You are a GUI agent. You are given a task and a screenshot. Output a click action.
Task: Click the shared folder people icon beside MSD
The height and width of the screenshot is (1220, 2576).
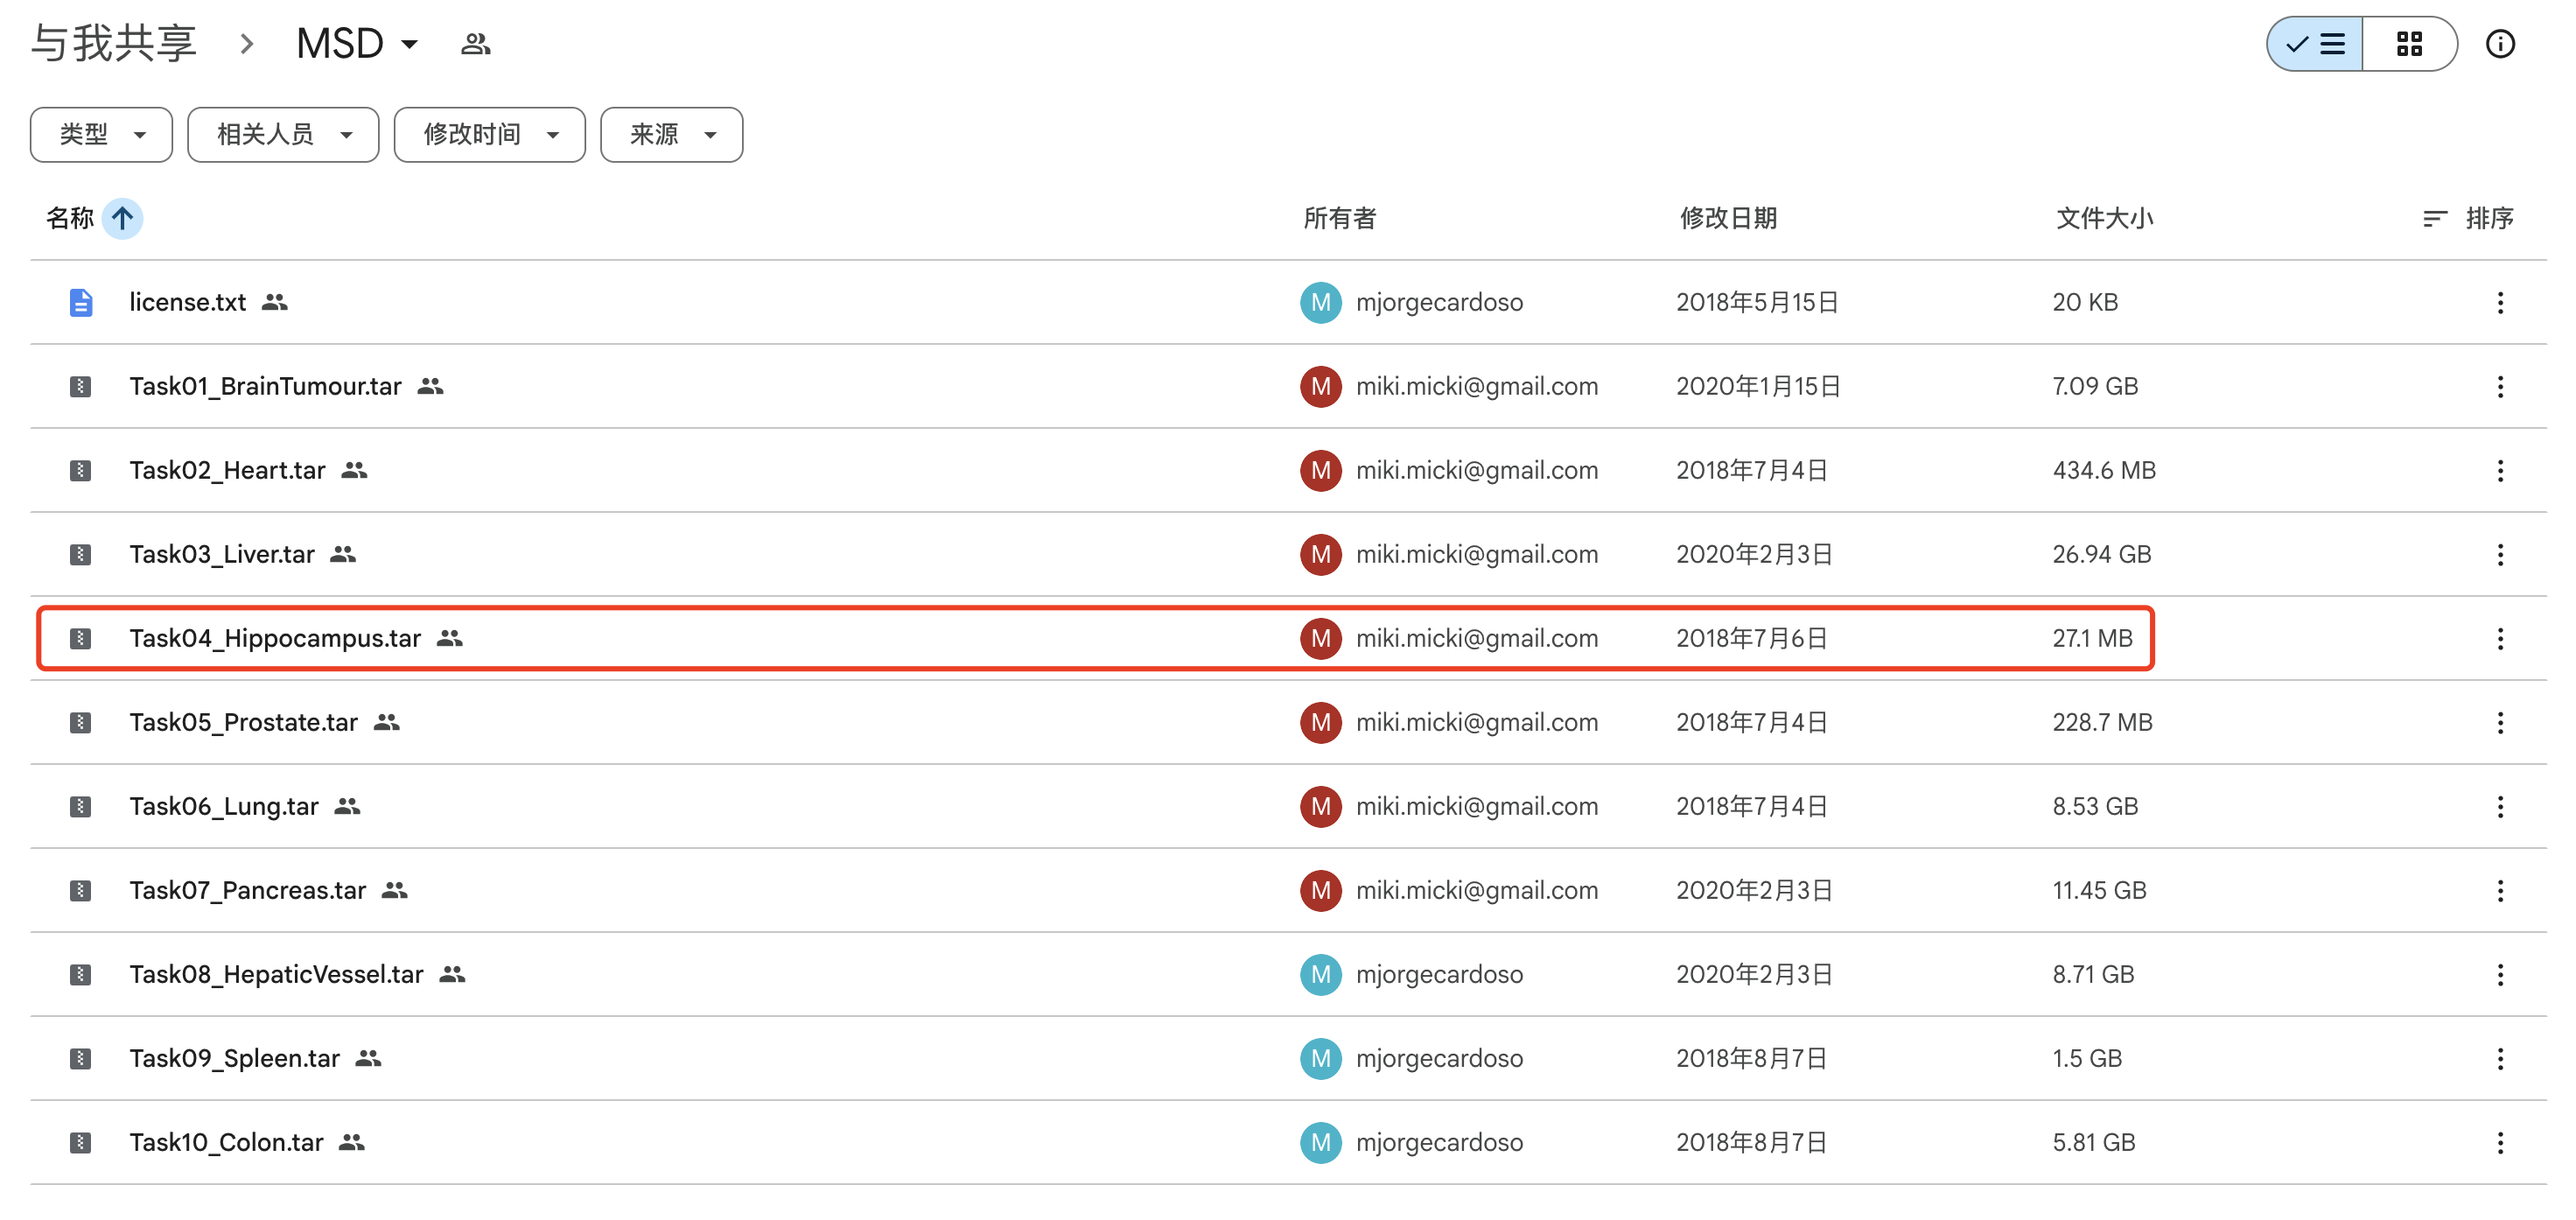click(x=475, y=44)
